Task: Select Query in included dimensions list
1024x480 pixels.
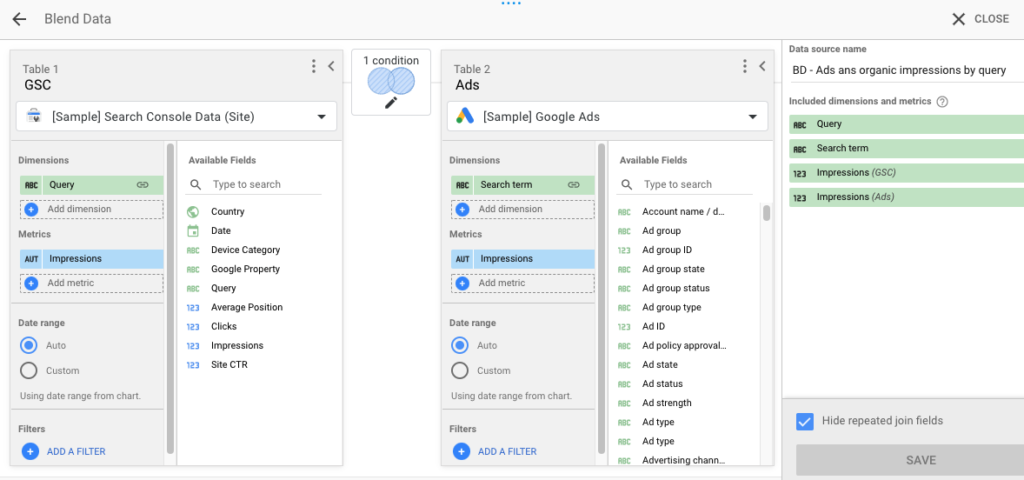Action: tap(906, 124)
